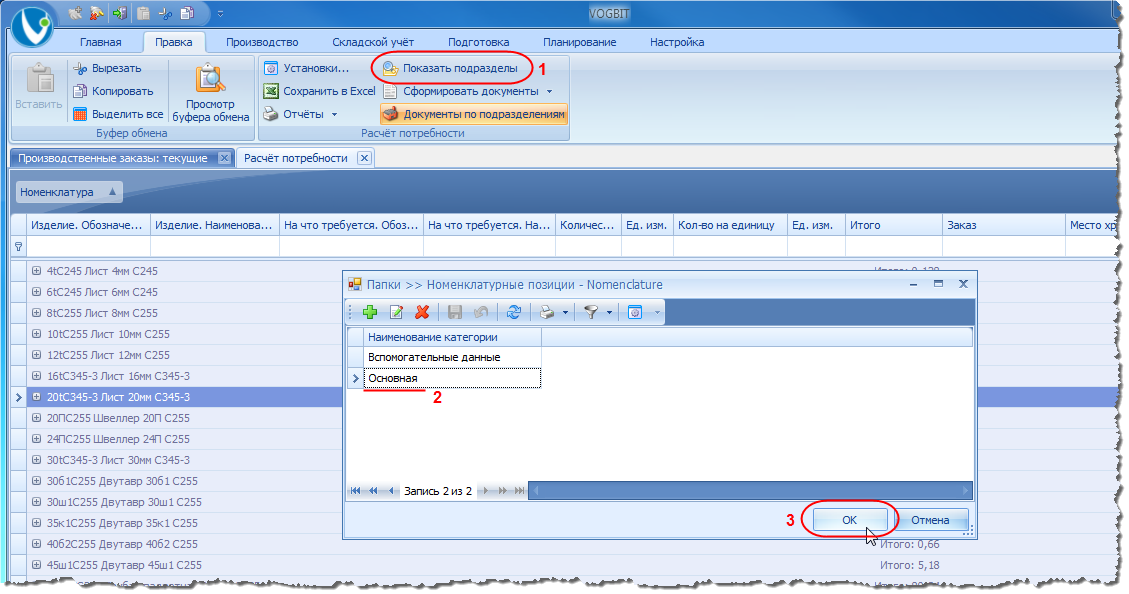This screenshot has width=1129, height=594.
Task: Click Показать подразделы in ribbon
Action: 450,68
